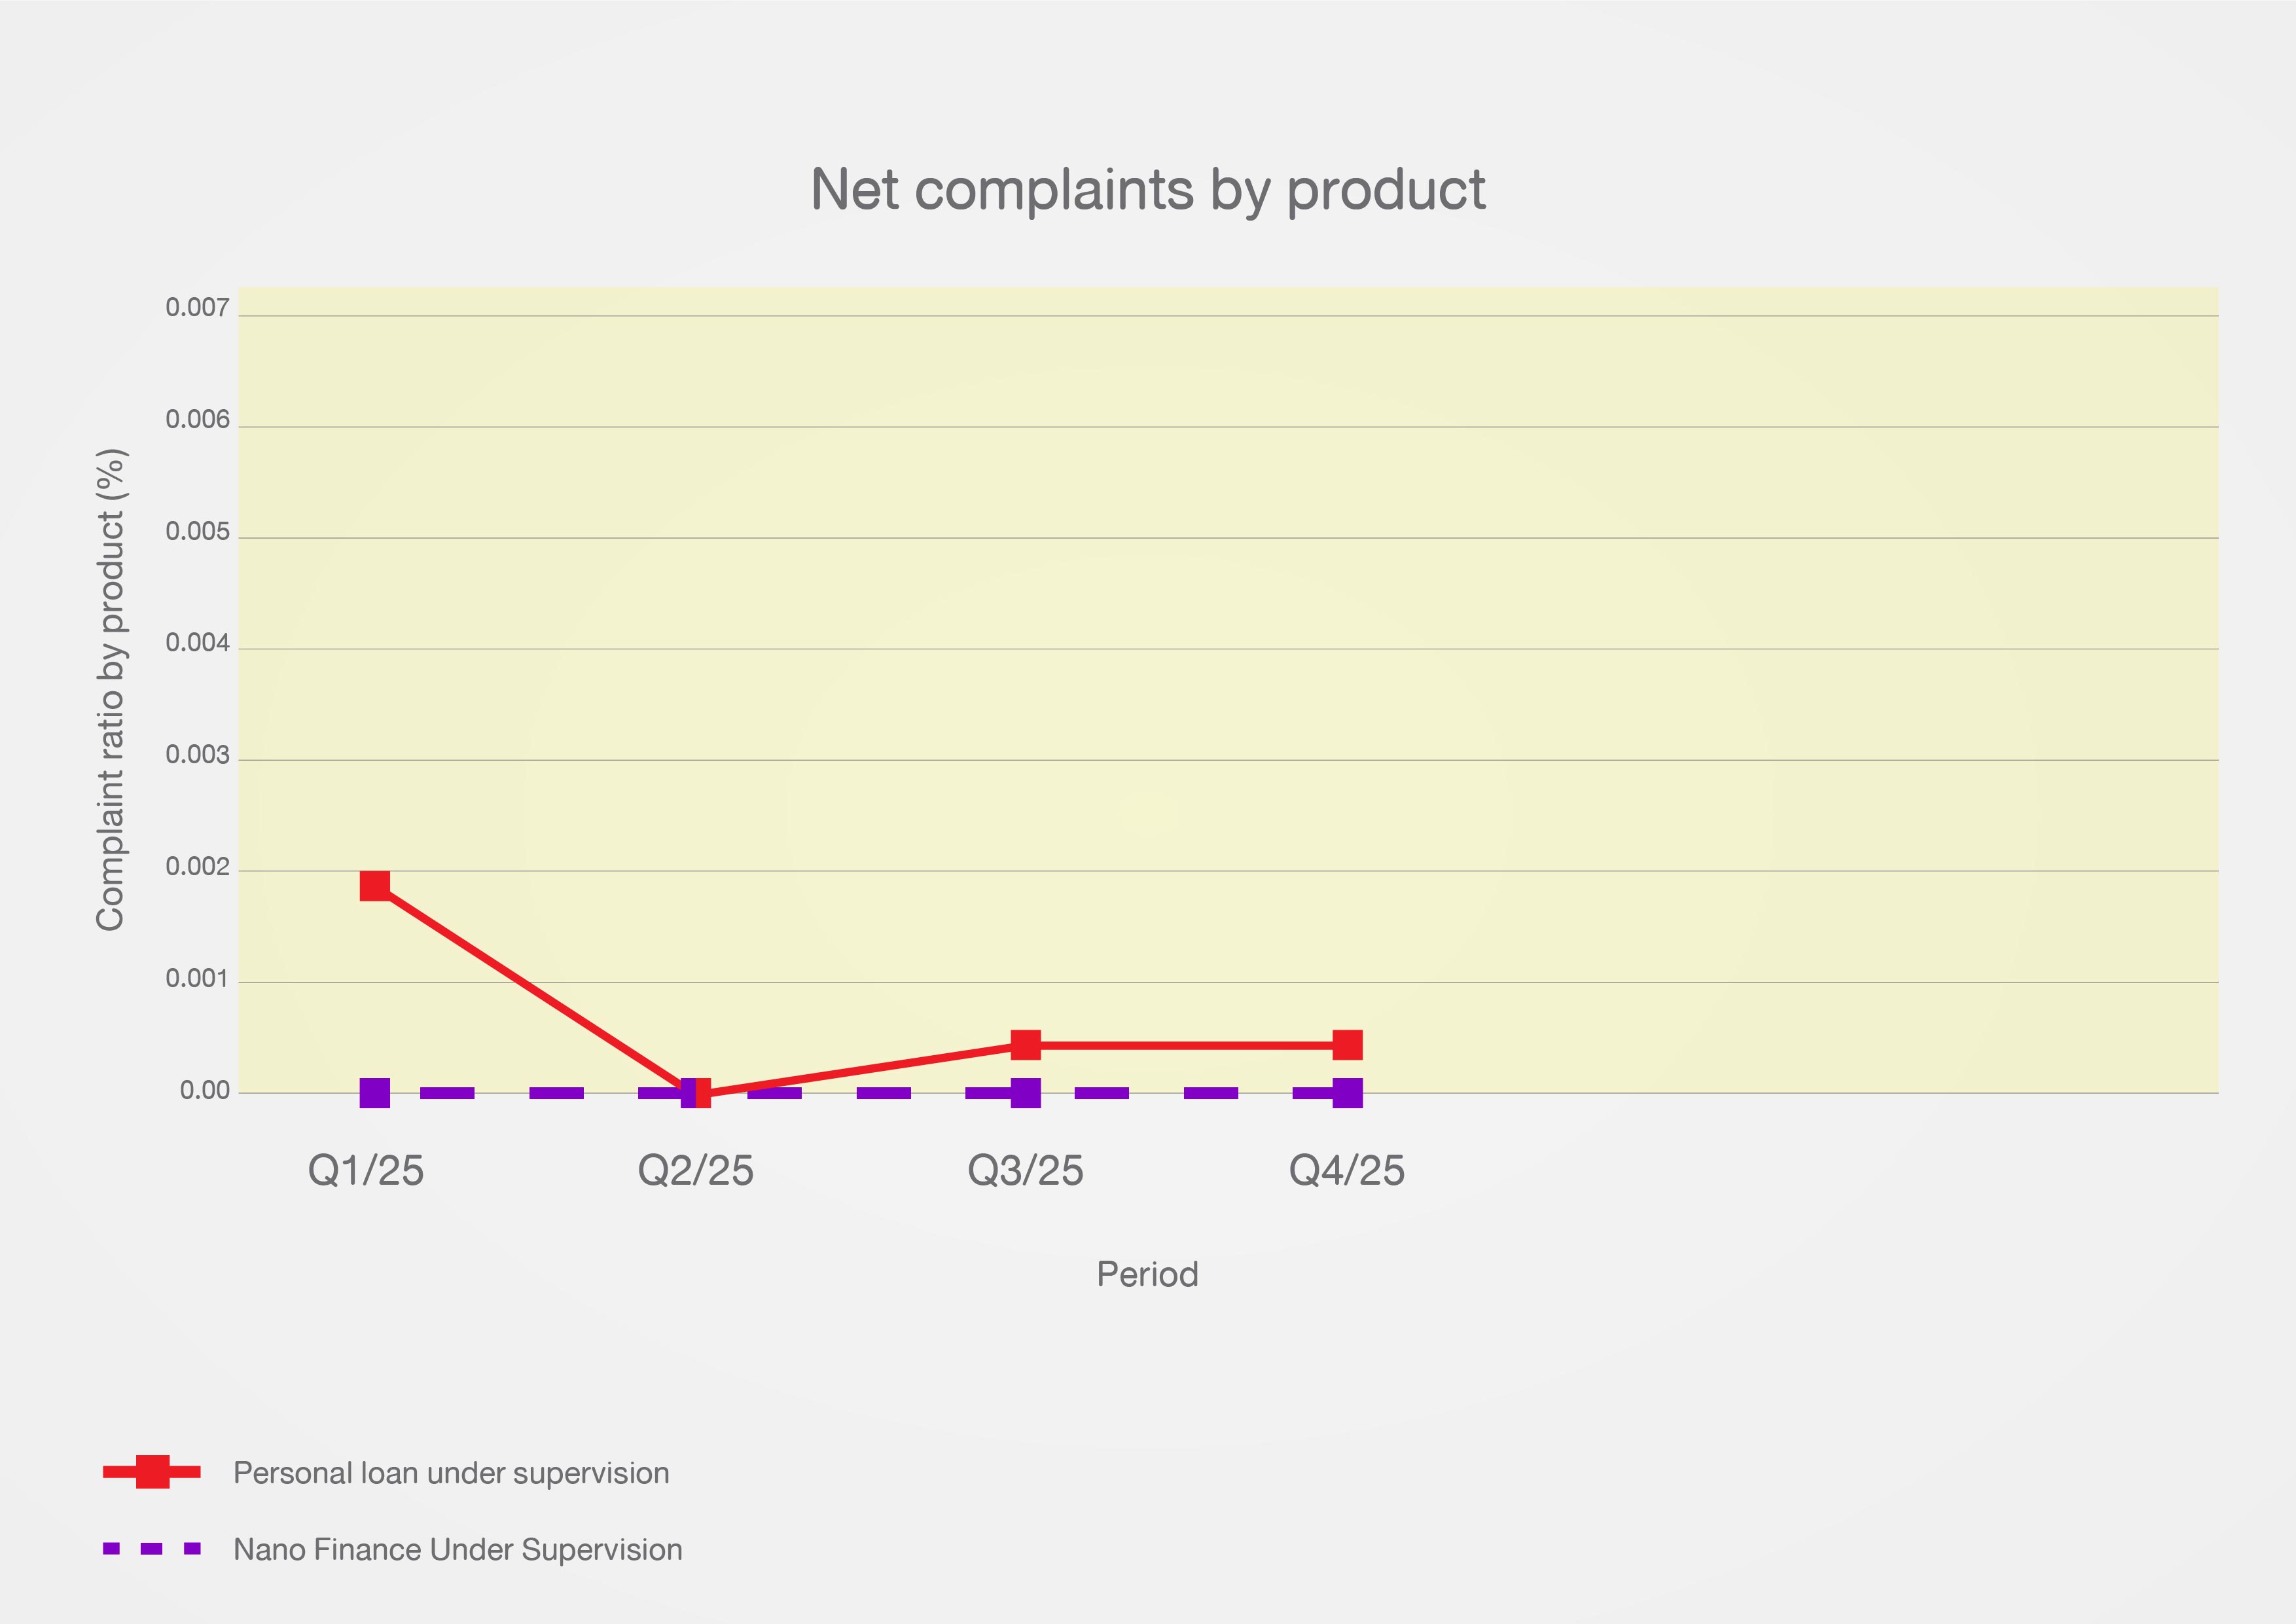
Task: Select the red Personal loan data point at Q1/25
Action: [x=375, y=885]
